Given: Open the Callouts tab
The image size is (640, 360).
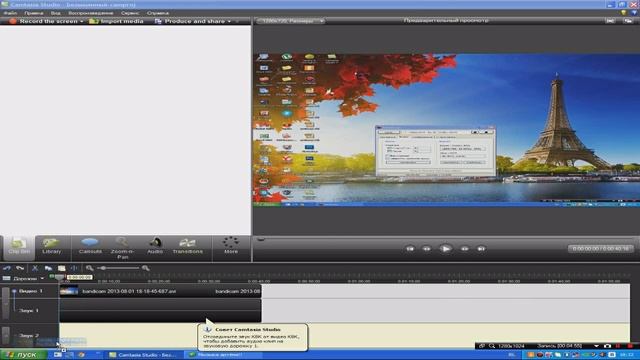Looking at the screenshot, I should coord(90,247).
